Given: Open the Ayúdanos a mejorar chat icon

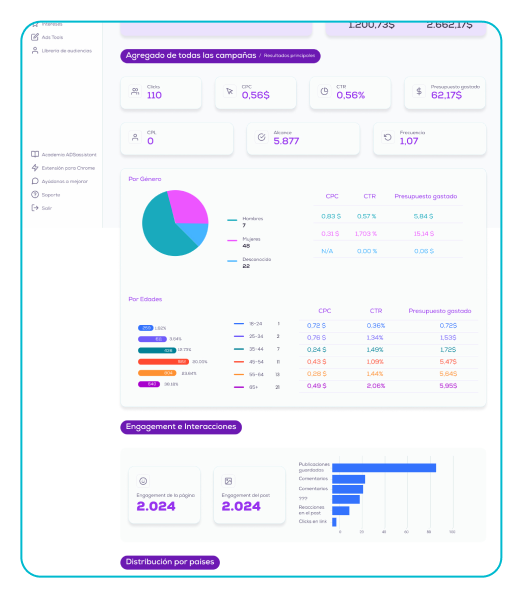Looking at the screenshot, I should tap(35, 181).
